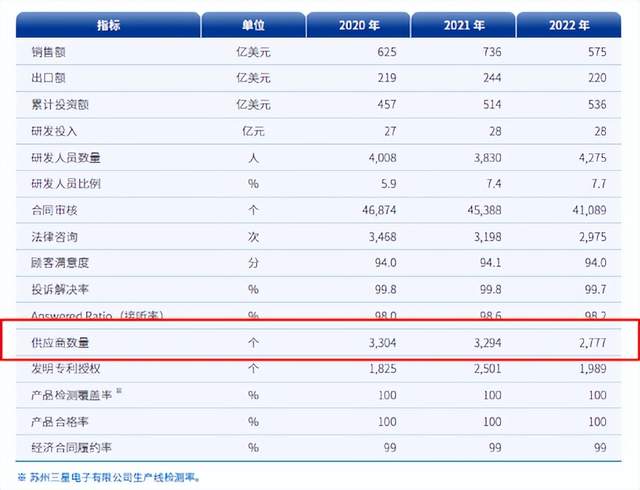640x490 pixels.
Task: Click the 指标 column header
Action: (x=108, y=25)
